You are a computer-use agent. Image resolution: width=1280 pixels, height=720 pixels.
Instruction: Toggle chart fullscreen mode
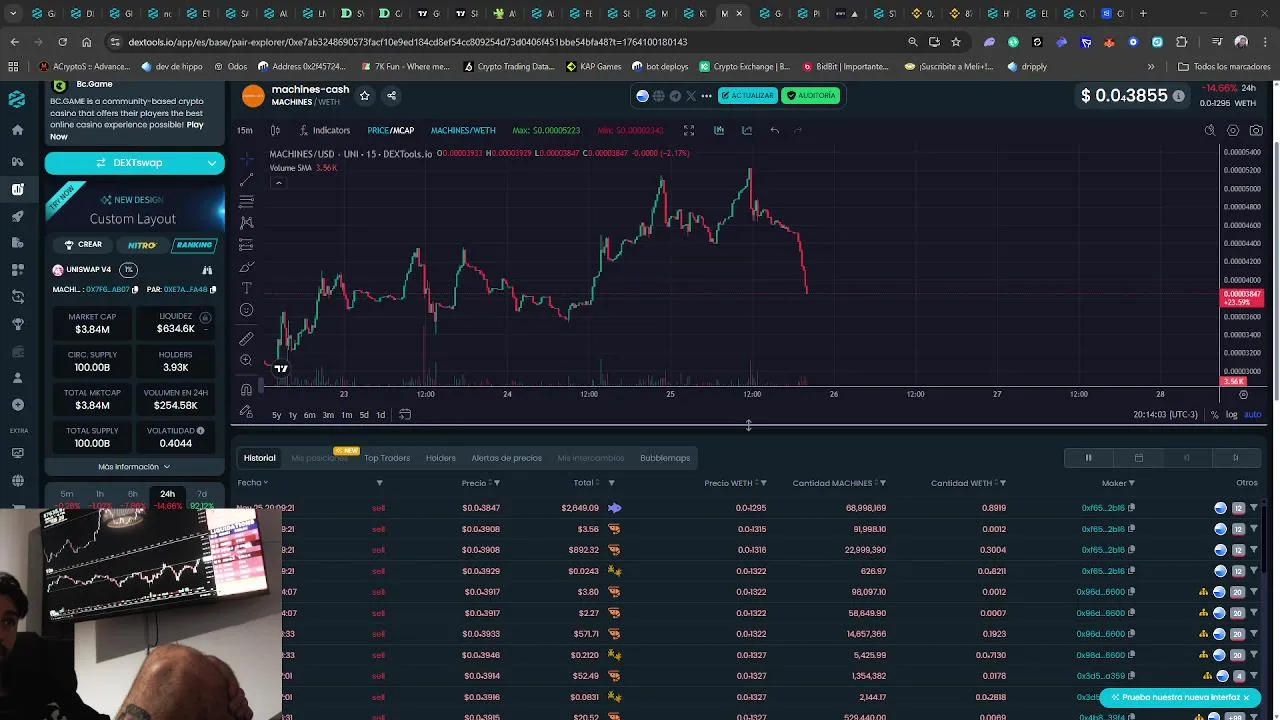[689, 130]
